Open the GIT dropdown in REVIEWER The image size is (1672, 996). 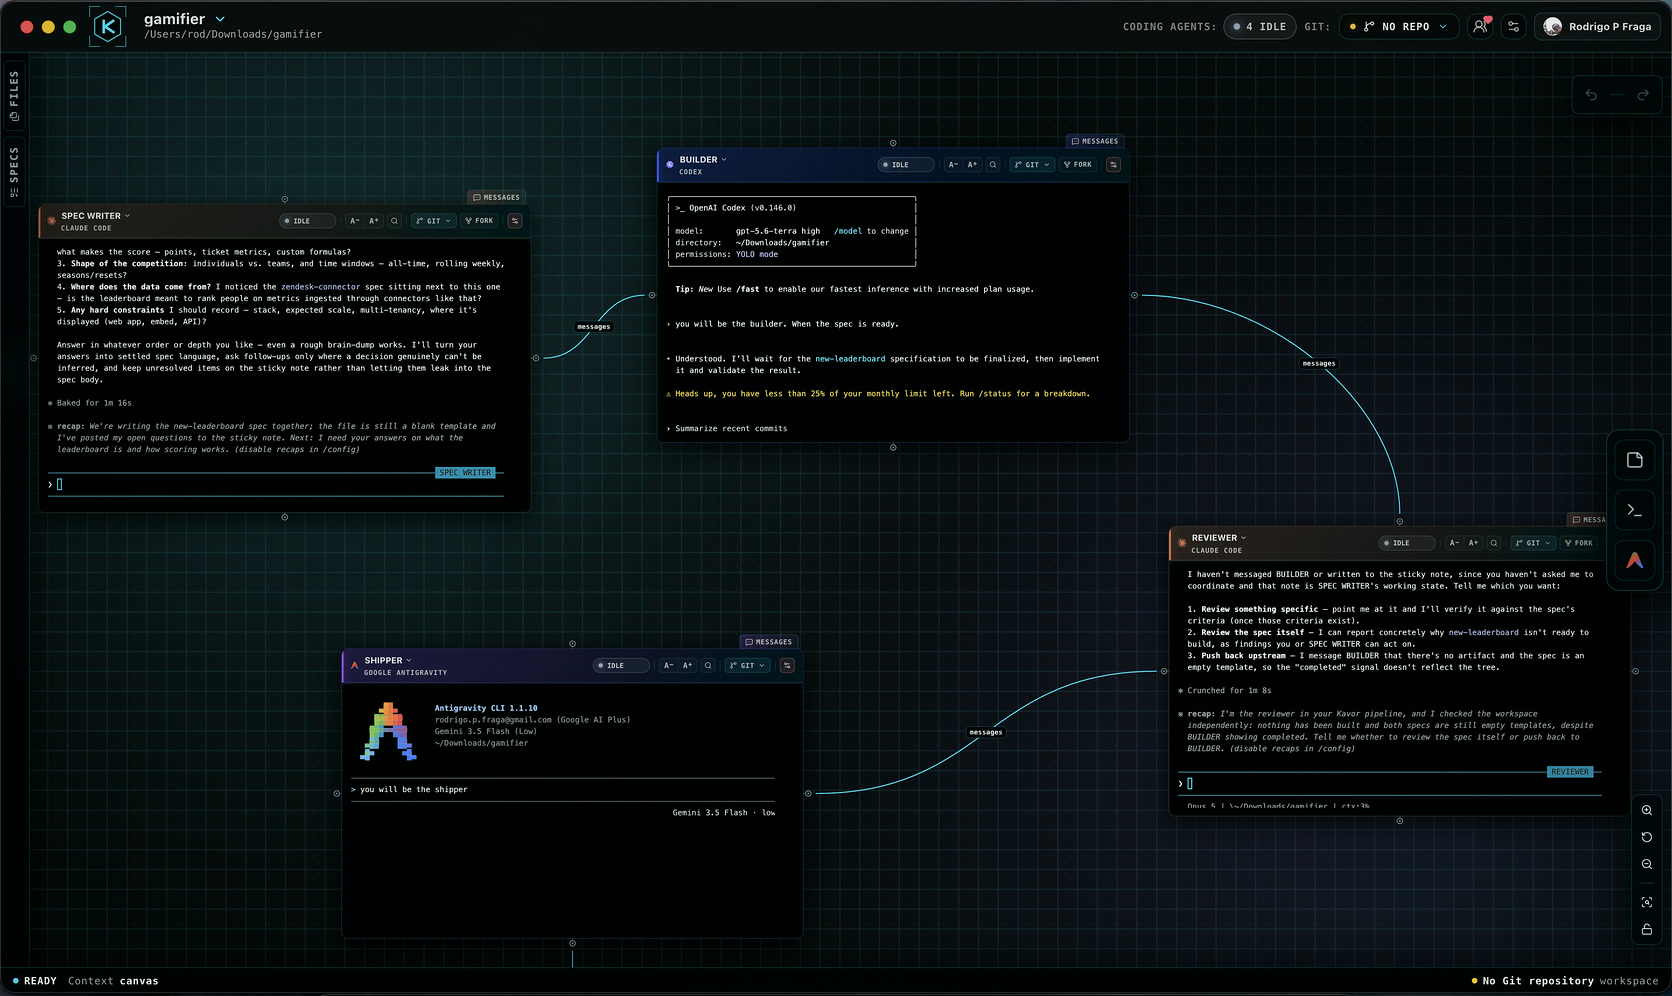tap(1533, 543)
